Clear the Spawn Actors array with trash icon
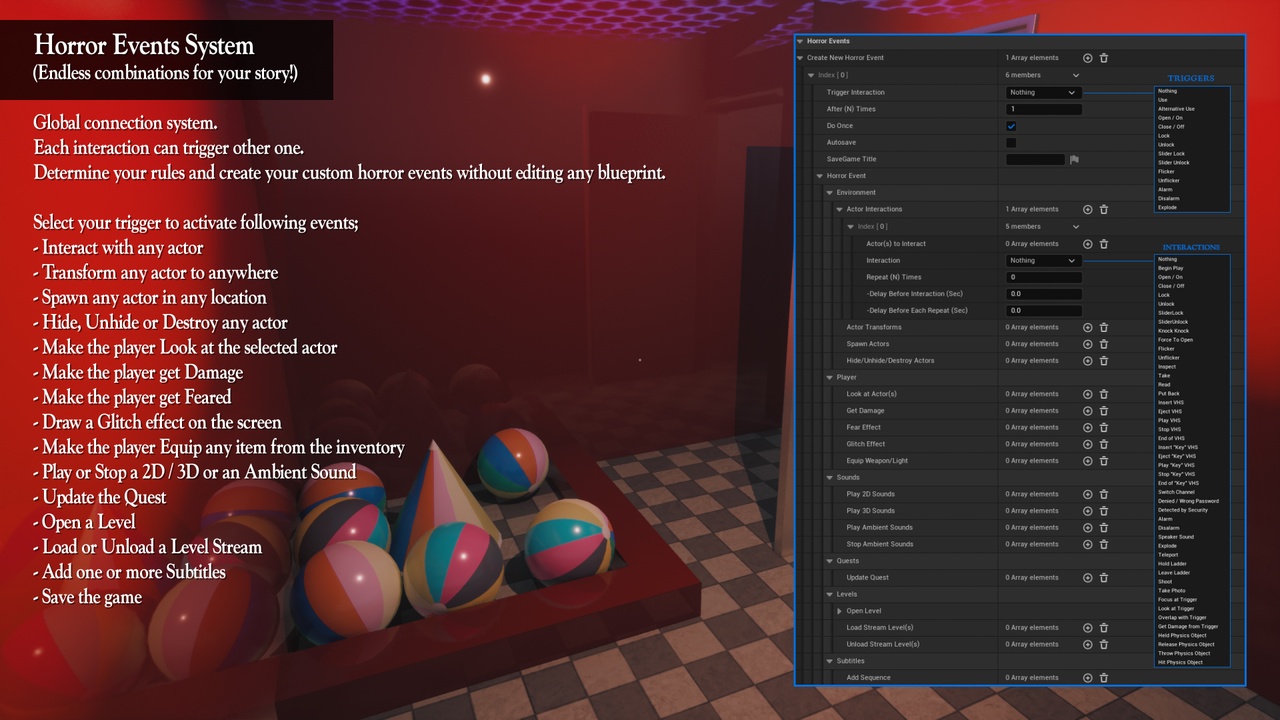 (1104, 344)
